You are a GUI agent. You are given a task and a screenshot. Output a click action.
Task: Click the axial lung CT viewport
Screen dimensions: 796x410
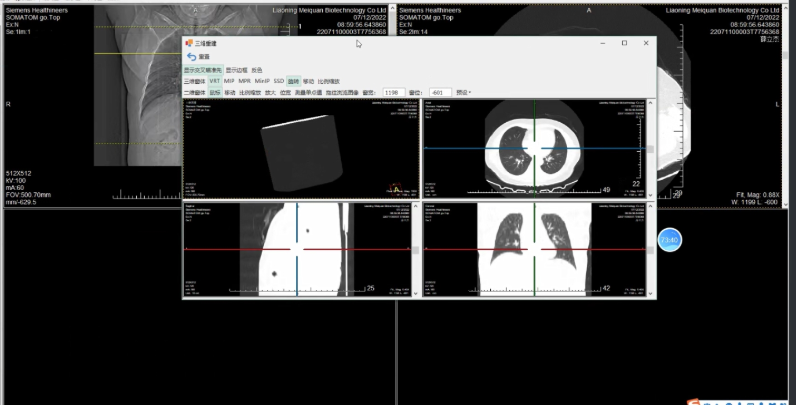click(534, 148)
